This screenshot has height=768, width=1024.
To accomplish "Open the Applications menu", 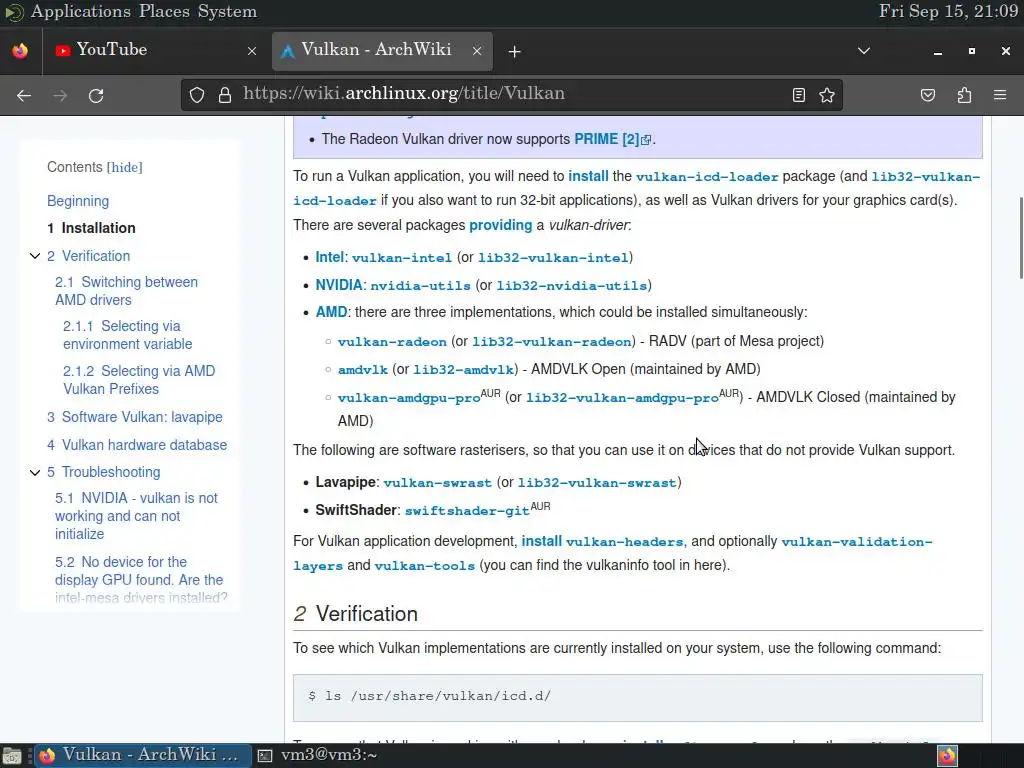I will point(81,12).
